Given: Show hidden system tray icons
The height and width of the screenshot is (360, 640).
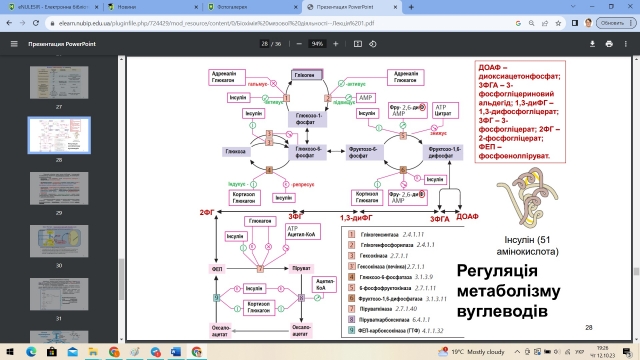Looking at the screenshot, I should 517,351.
